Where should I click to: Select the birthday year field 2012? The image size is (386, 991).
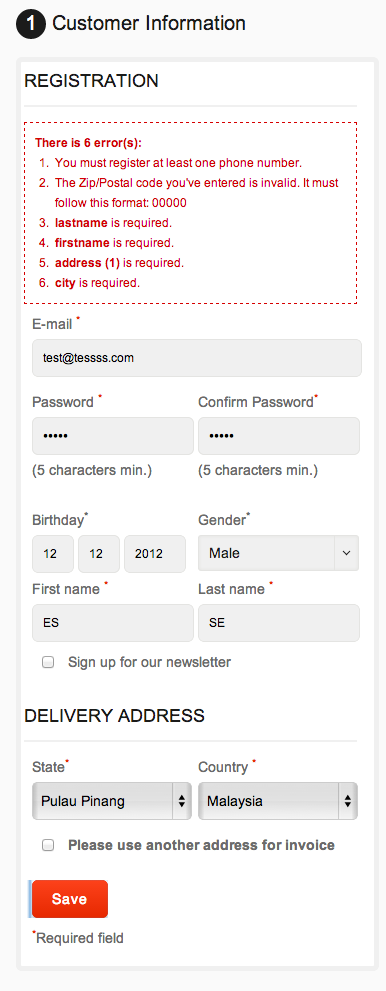pos(155,554)
